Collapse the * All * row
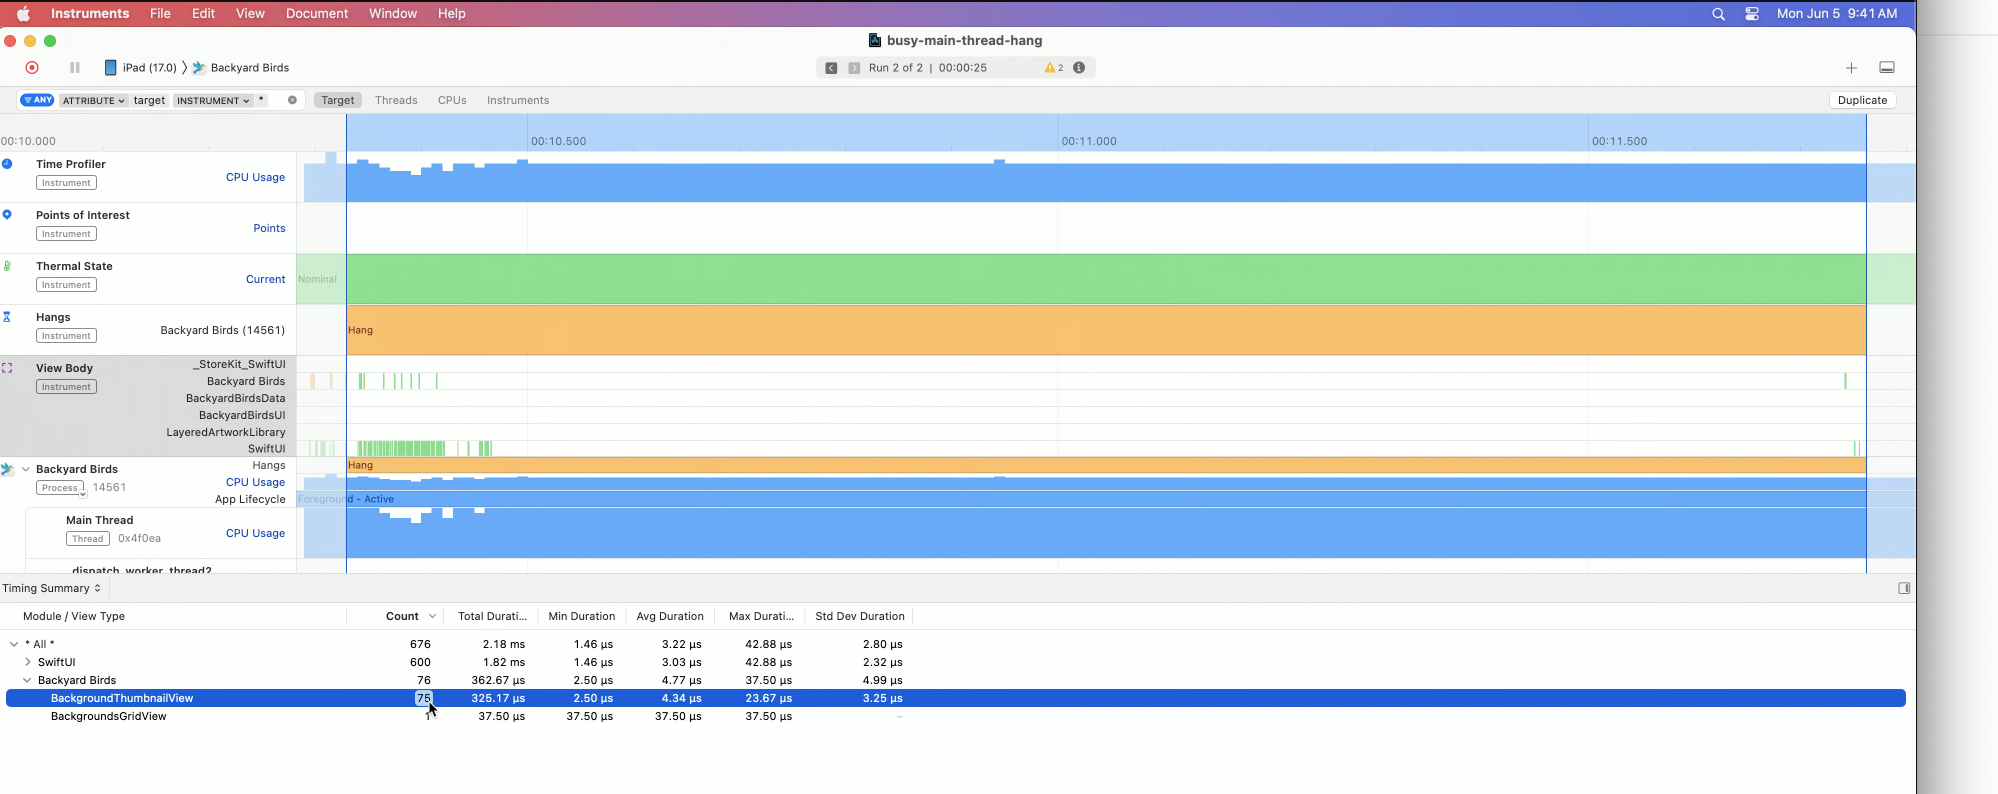Viewport: 1998px width, 794px height. (14, 644)
